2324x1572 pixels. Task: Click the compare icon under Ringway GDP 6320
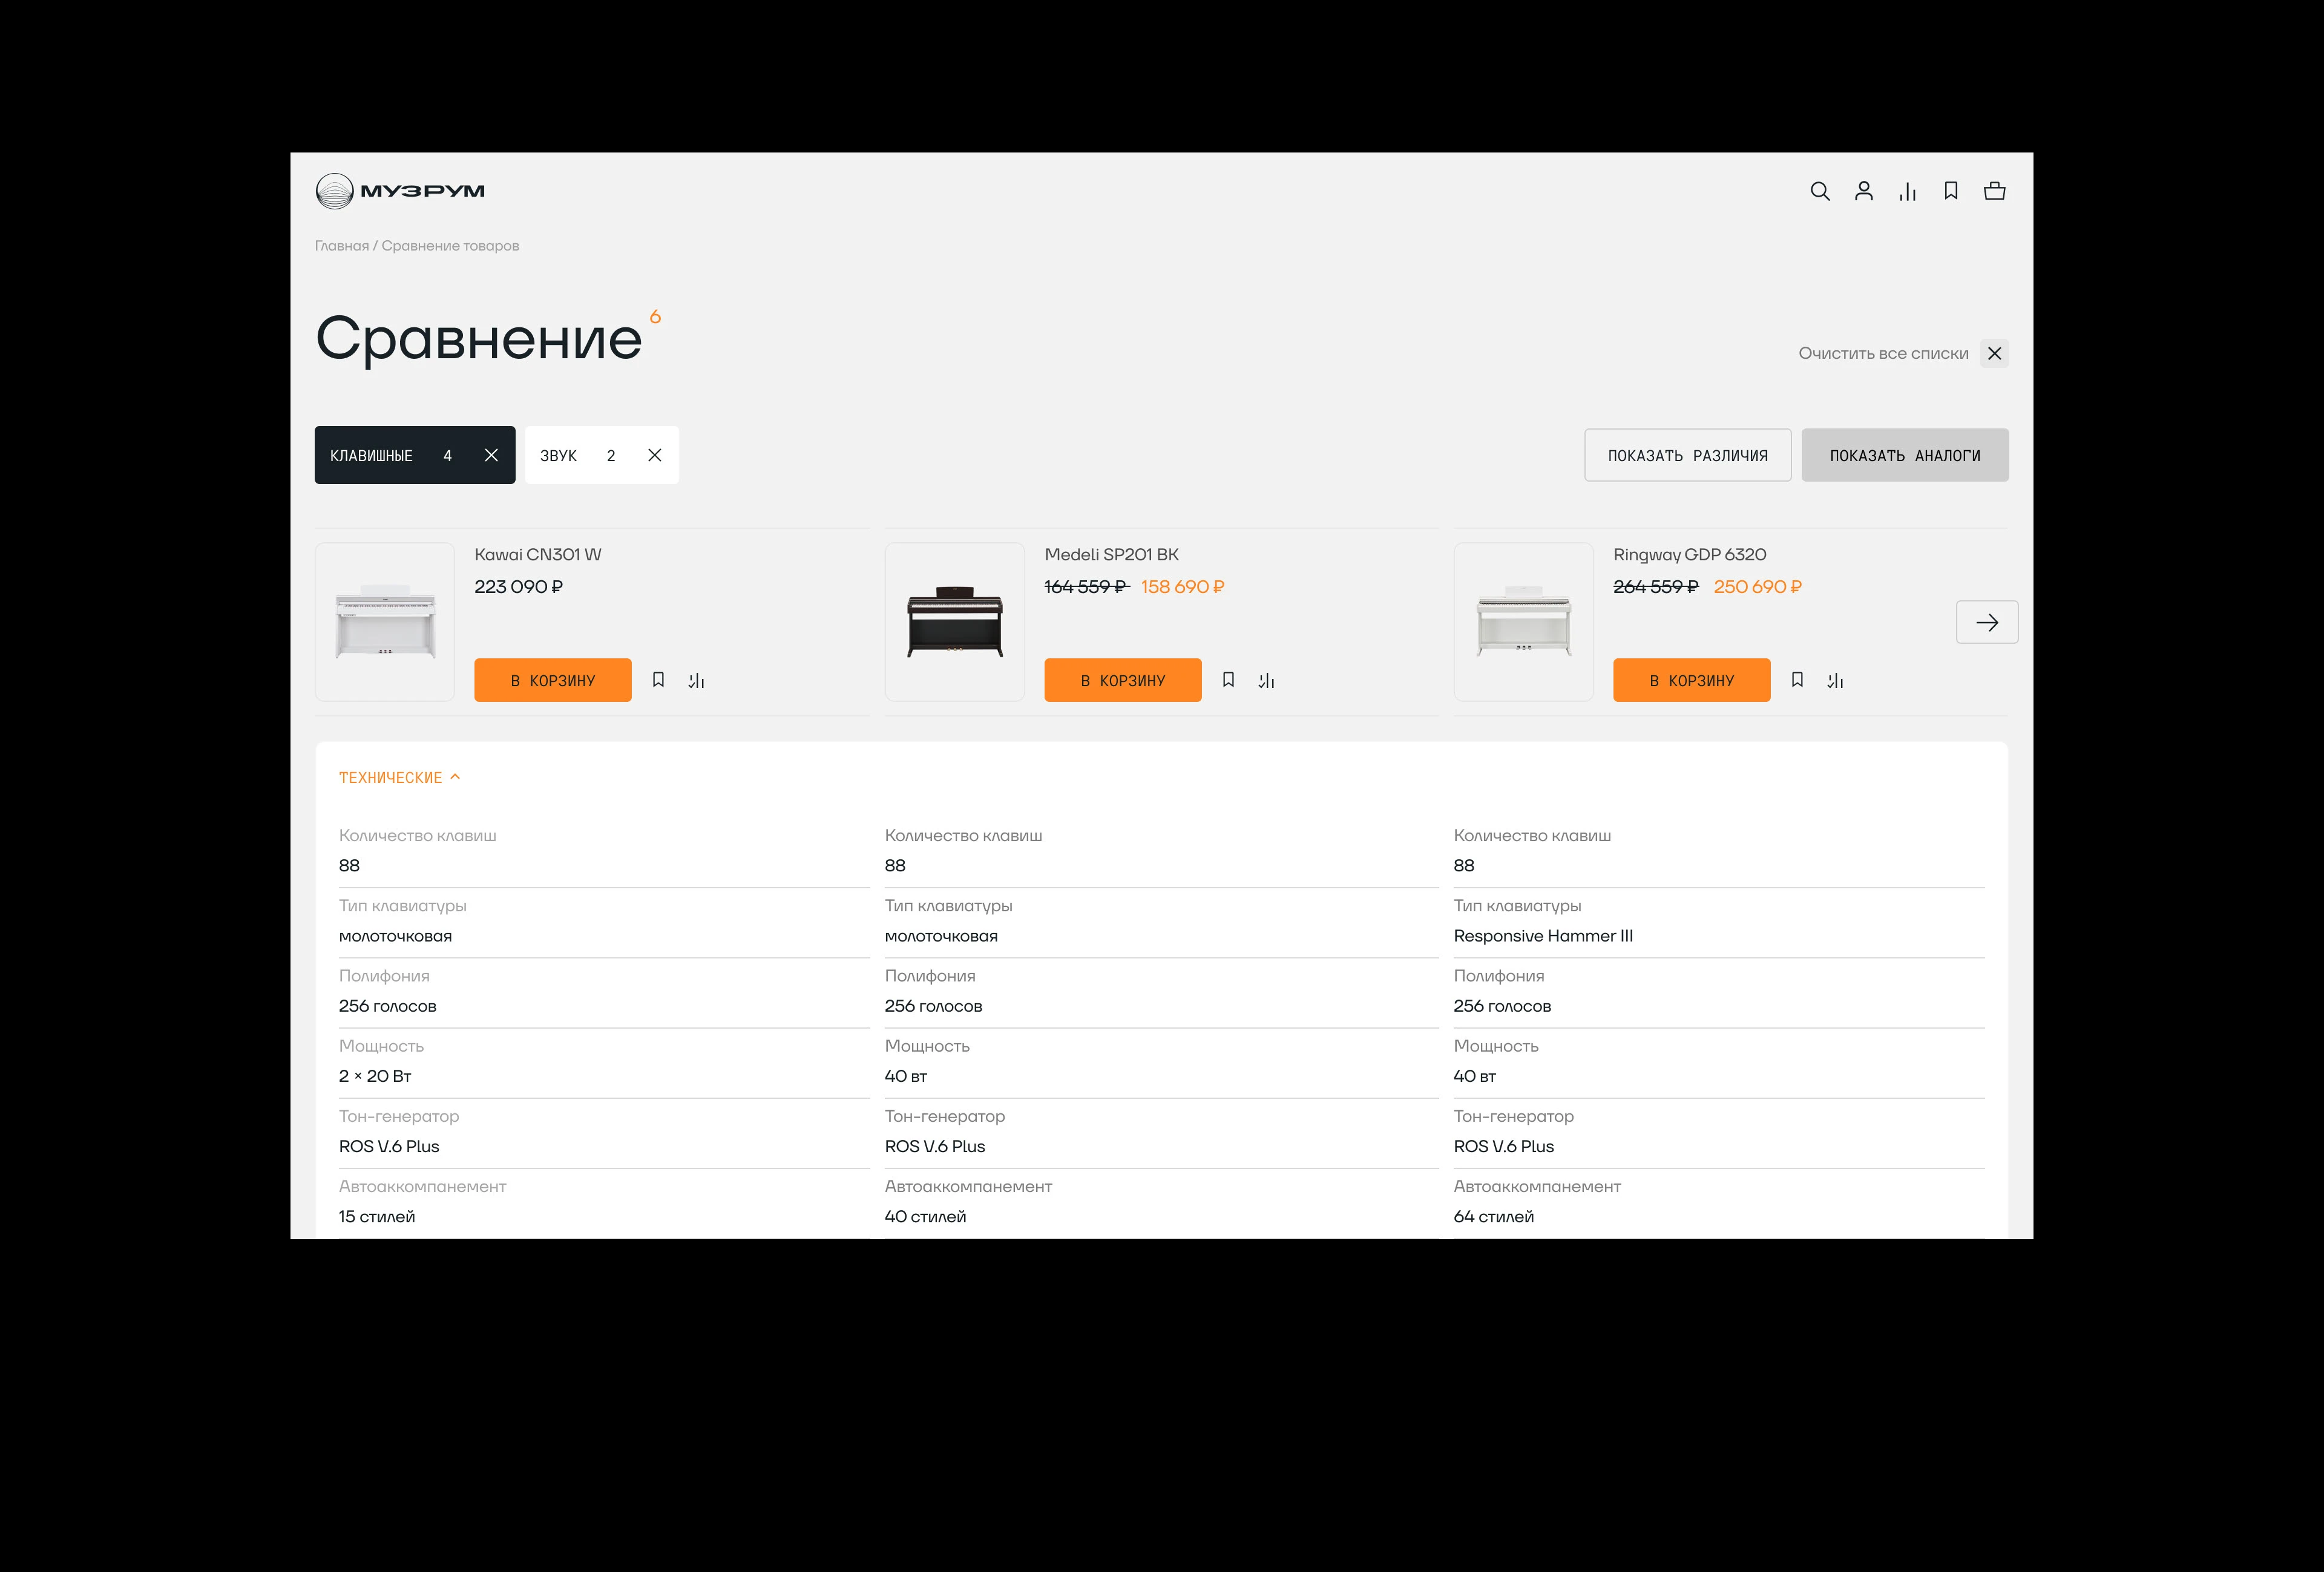click(x=1835, y=680)
